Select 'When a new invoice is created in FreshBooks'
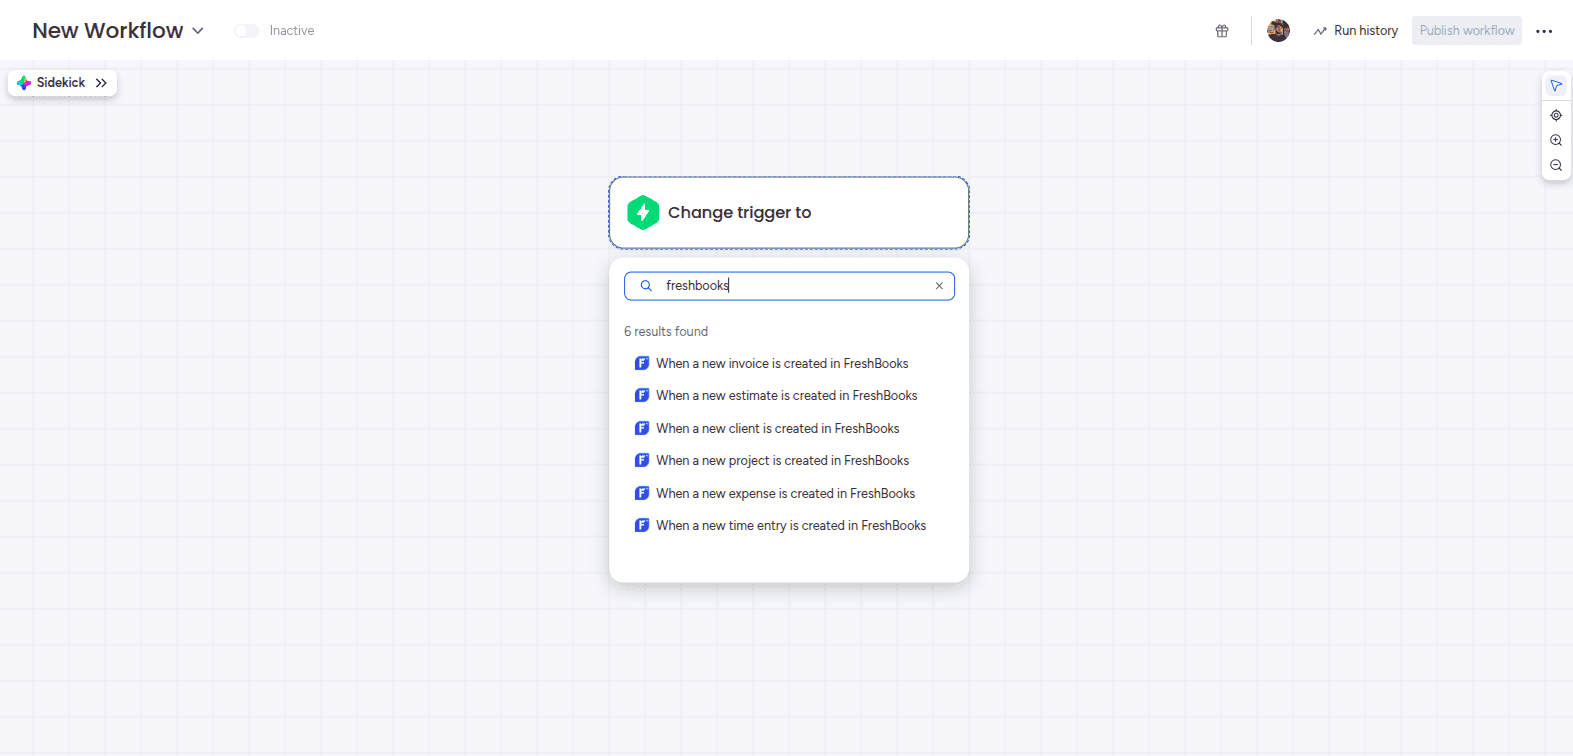This screenshot has height=756, width=1573. pyautogui.click(x=782, y=363)
